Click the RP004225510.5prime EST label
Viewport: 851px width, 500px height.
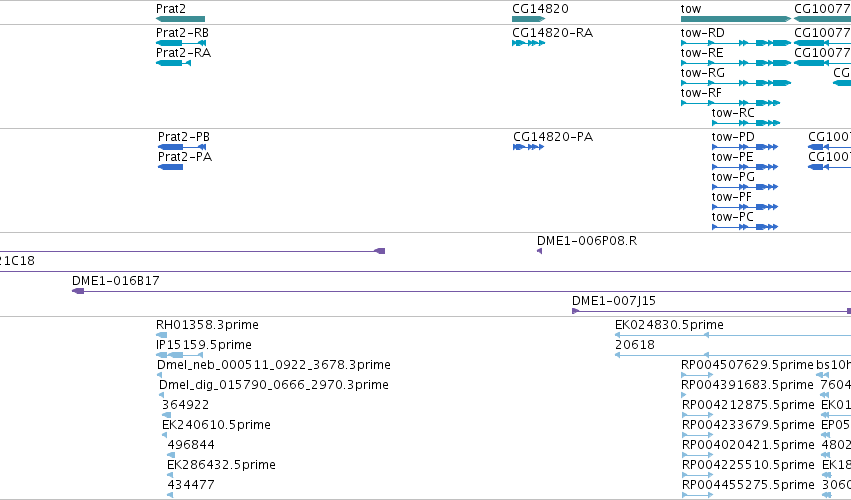pos(748,465)
